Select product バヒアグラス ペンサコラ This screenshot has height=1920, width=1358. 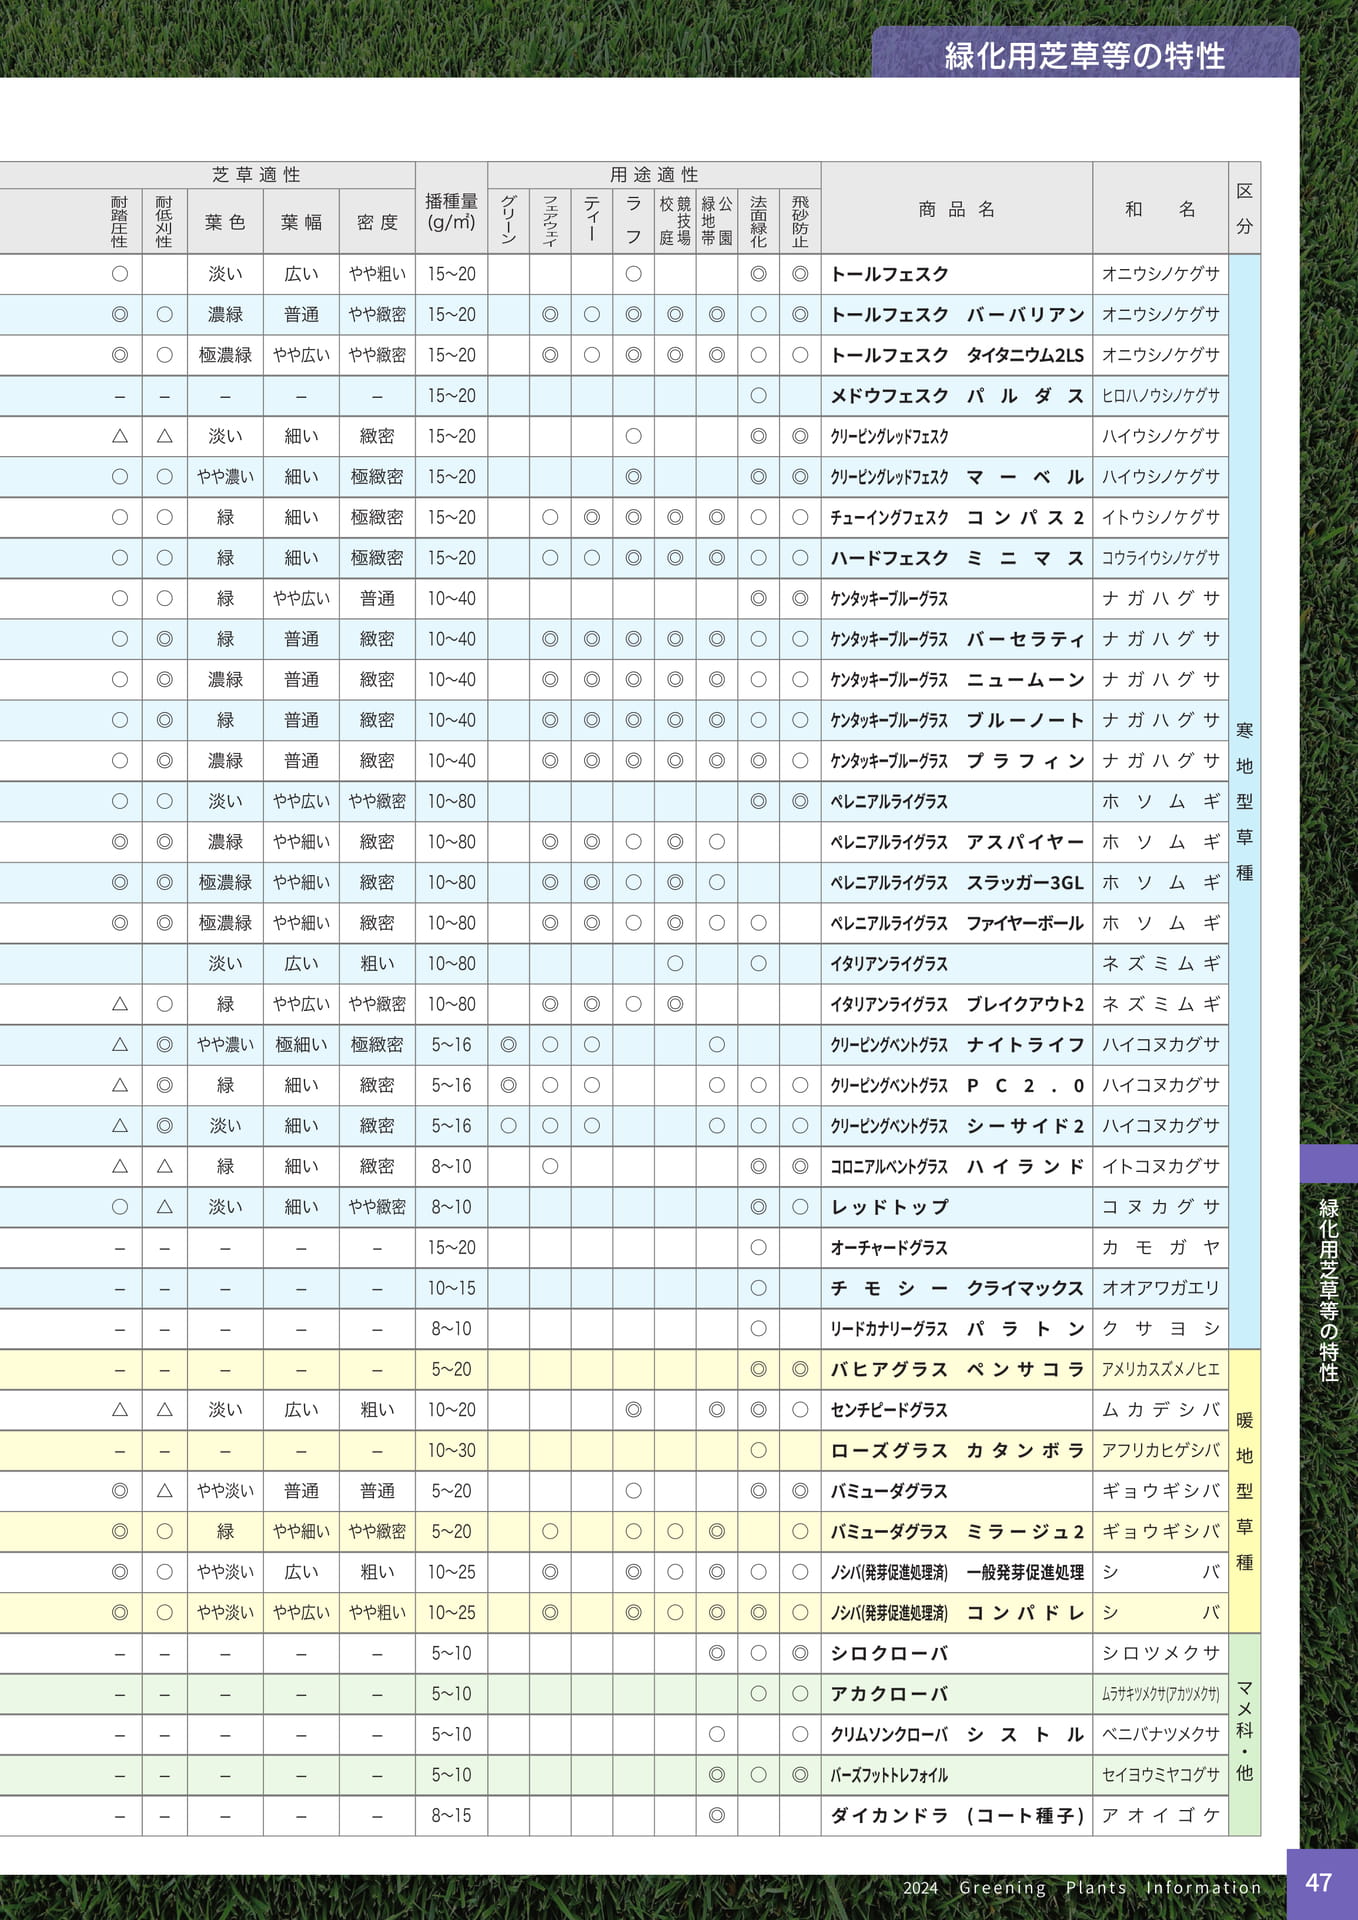coord(957,1369)
